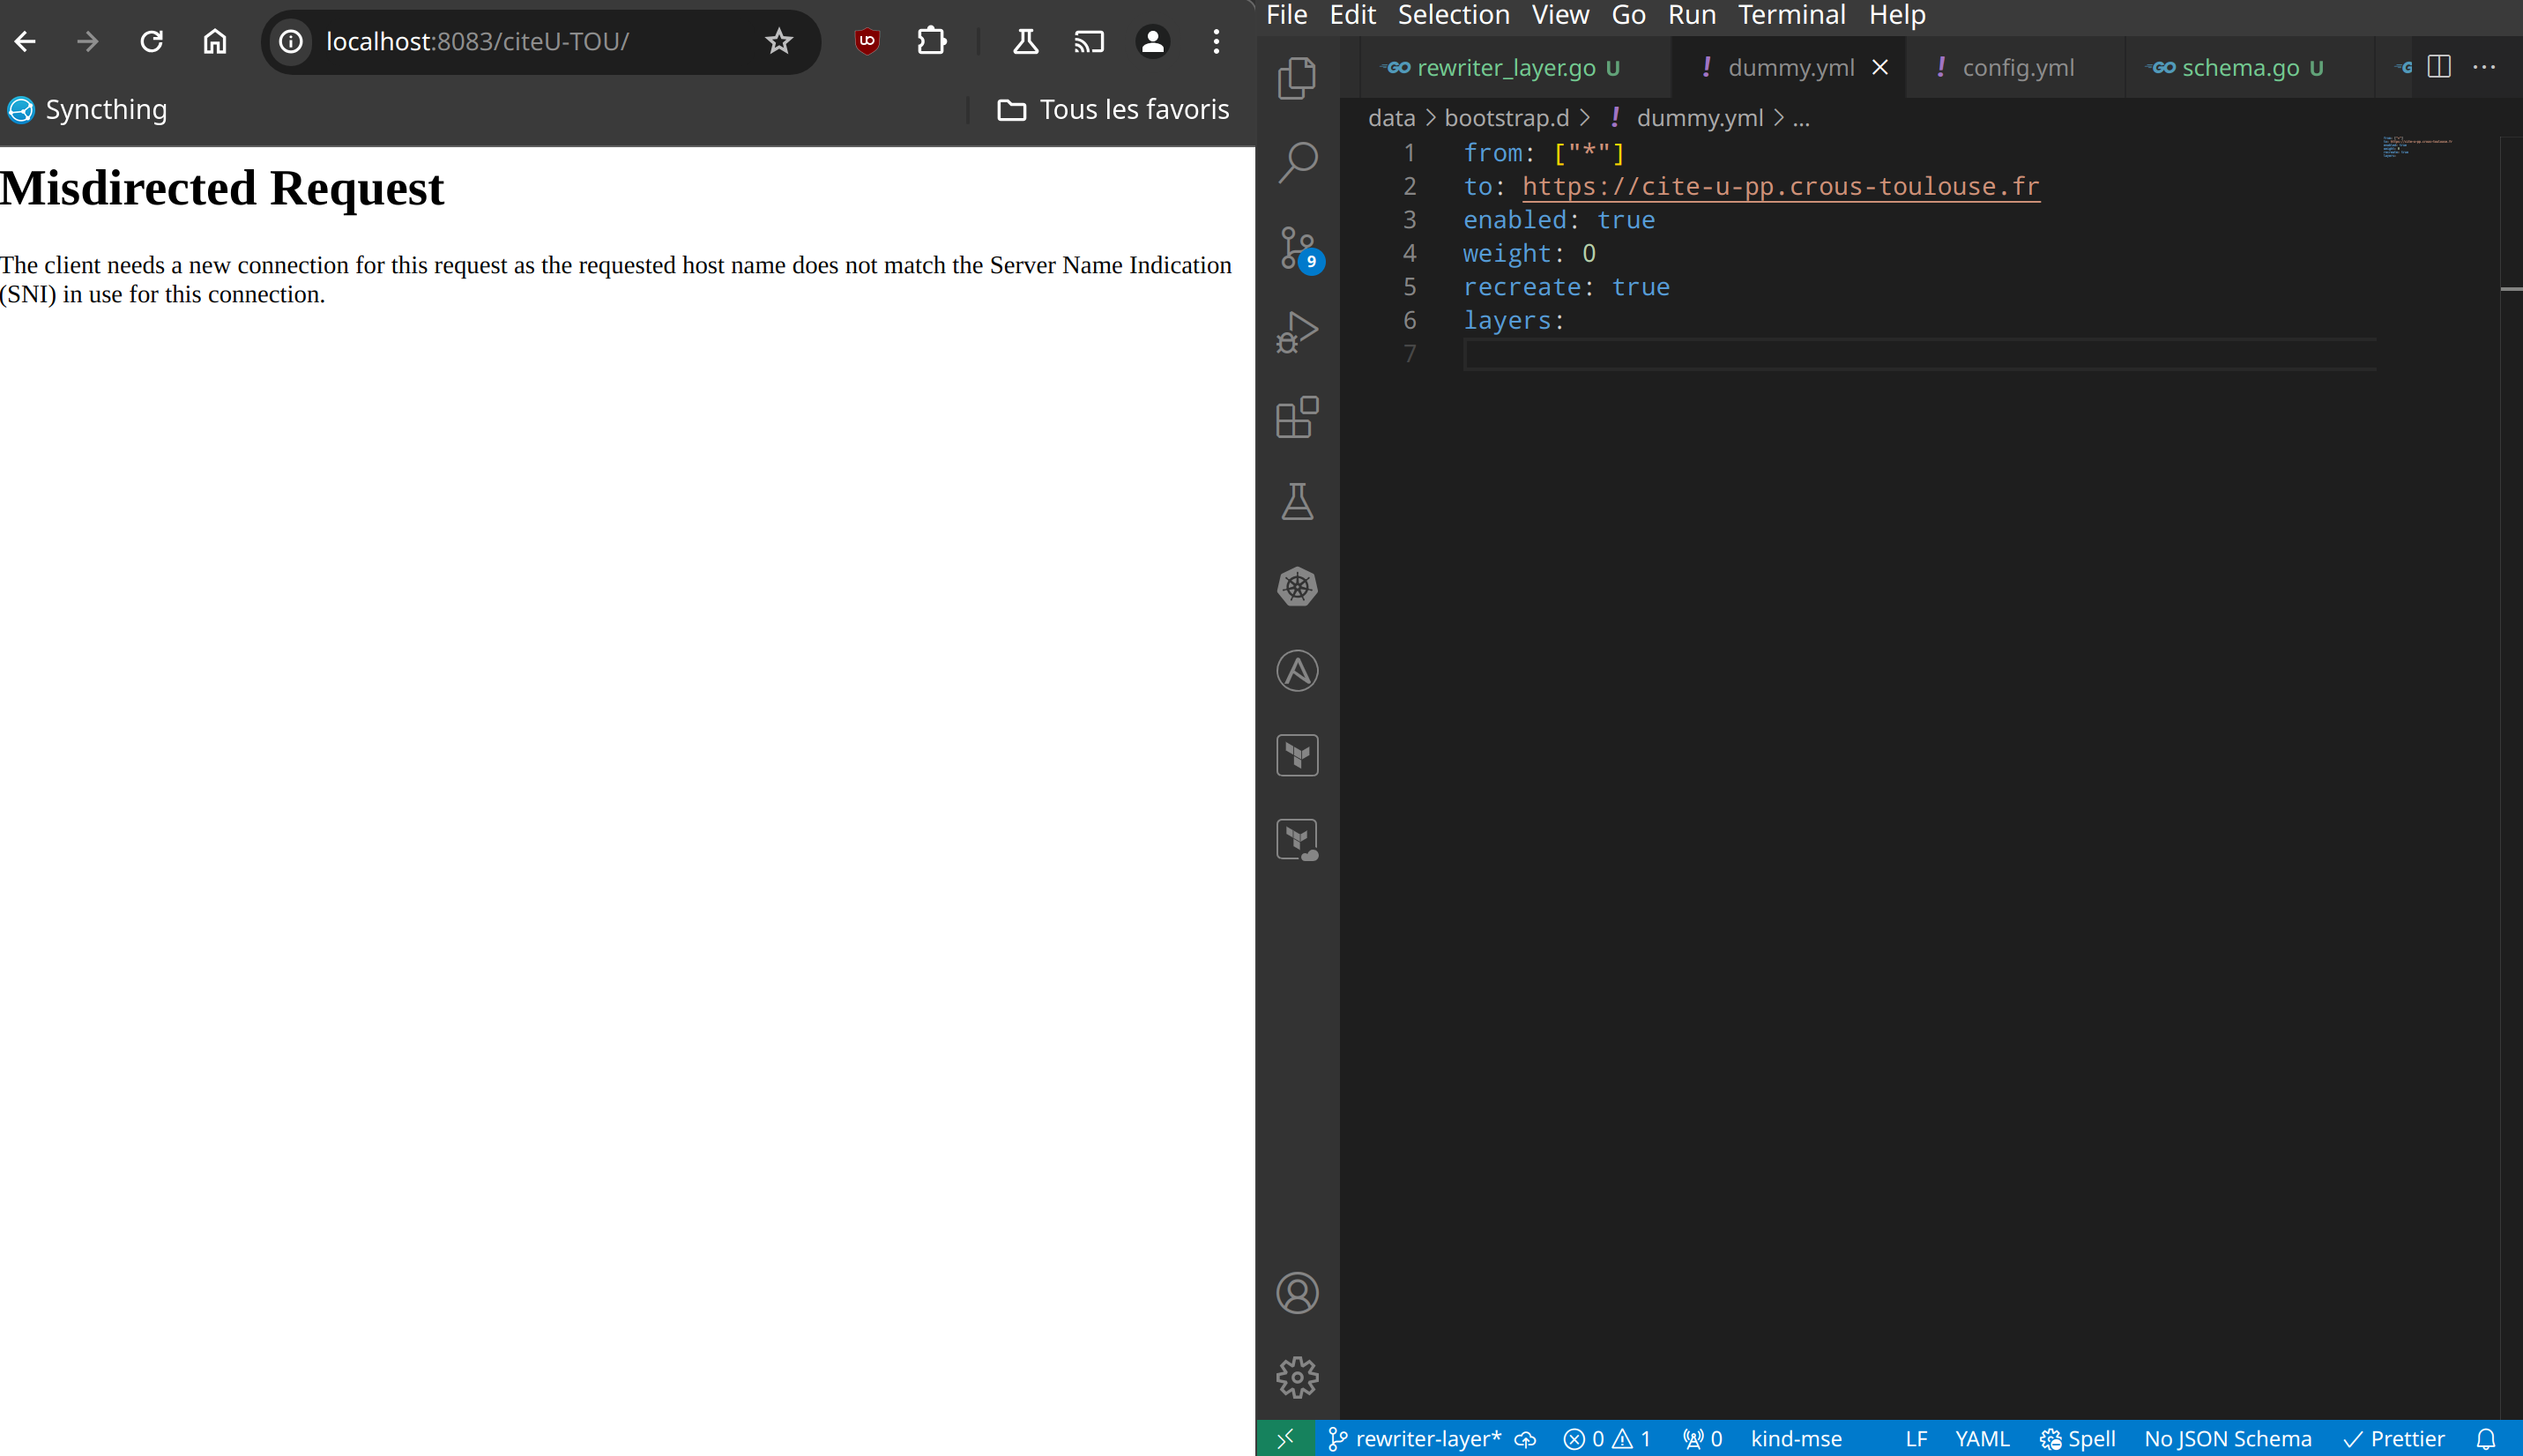
Task: Switch to config.yml tab
Action: pos(2017,67)
